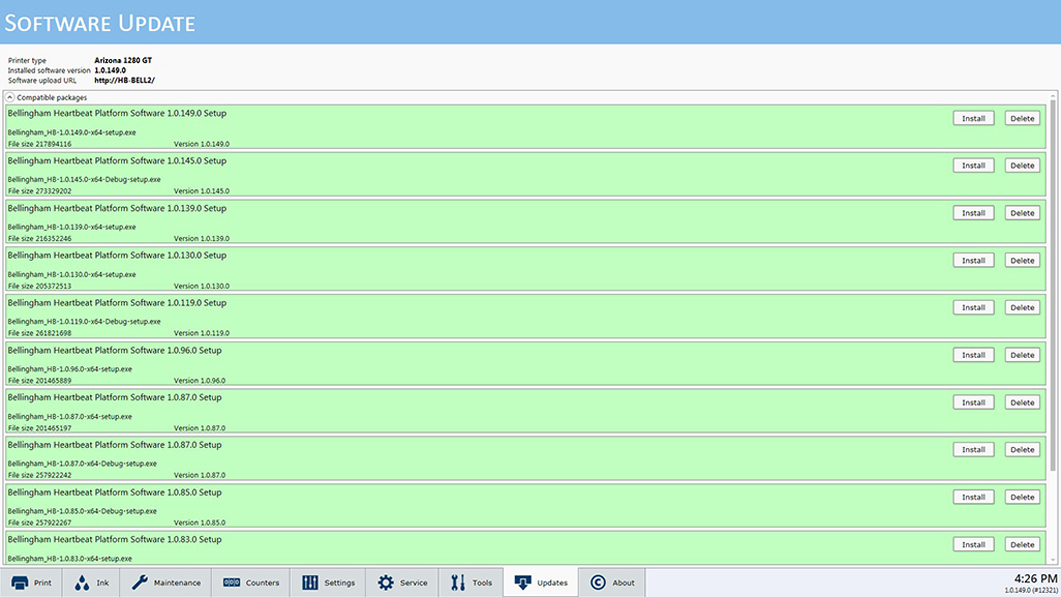Screen dimensions: 1061x597
Task: Click File size 217894116 text
Action: (x=39, y=144)
